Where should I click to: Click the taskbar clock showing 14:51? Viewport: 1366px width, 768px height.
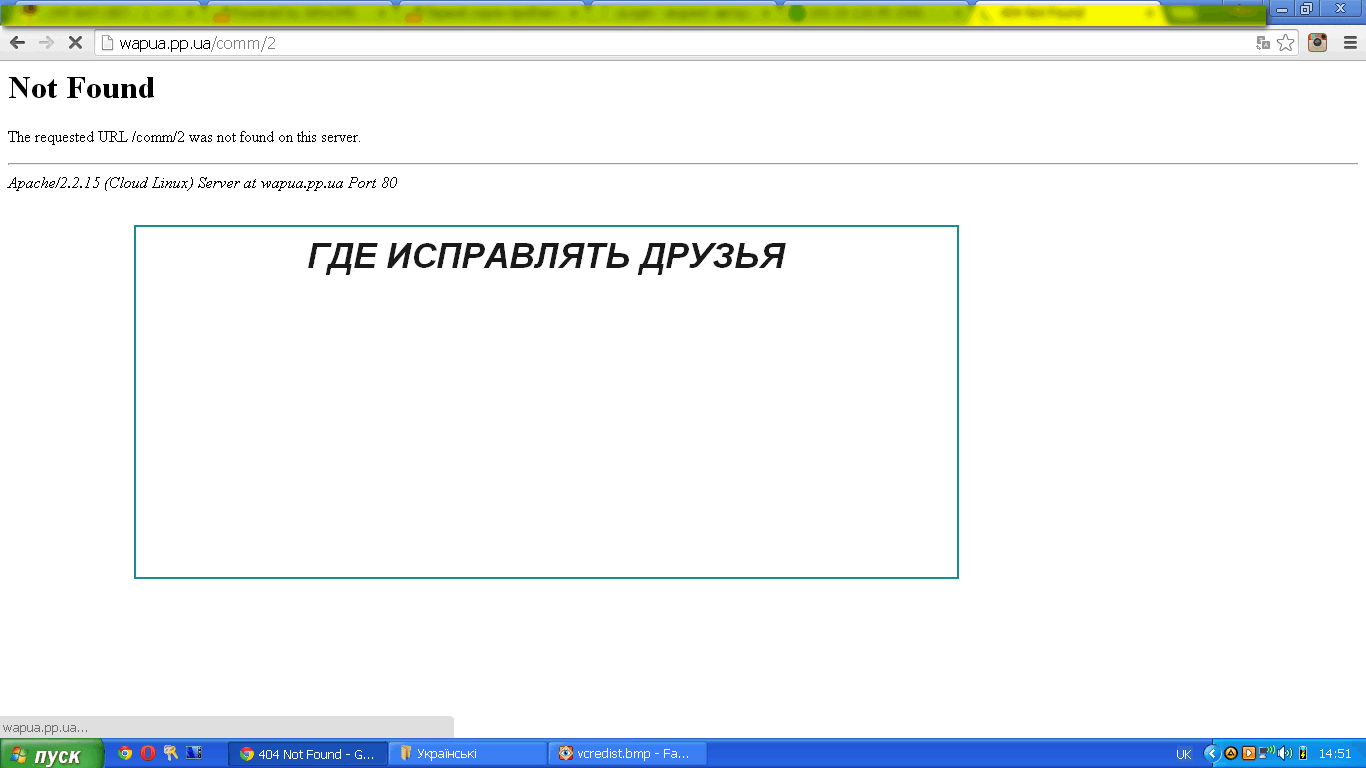click(1335, 754)
